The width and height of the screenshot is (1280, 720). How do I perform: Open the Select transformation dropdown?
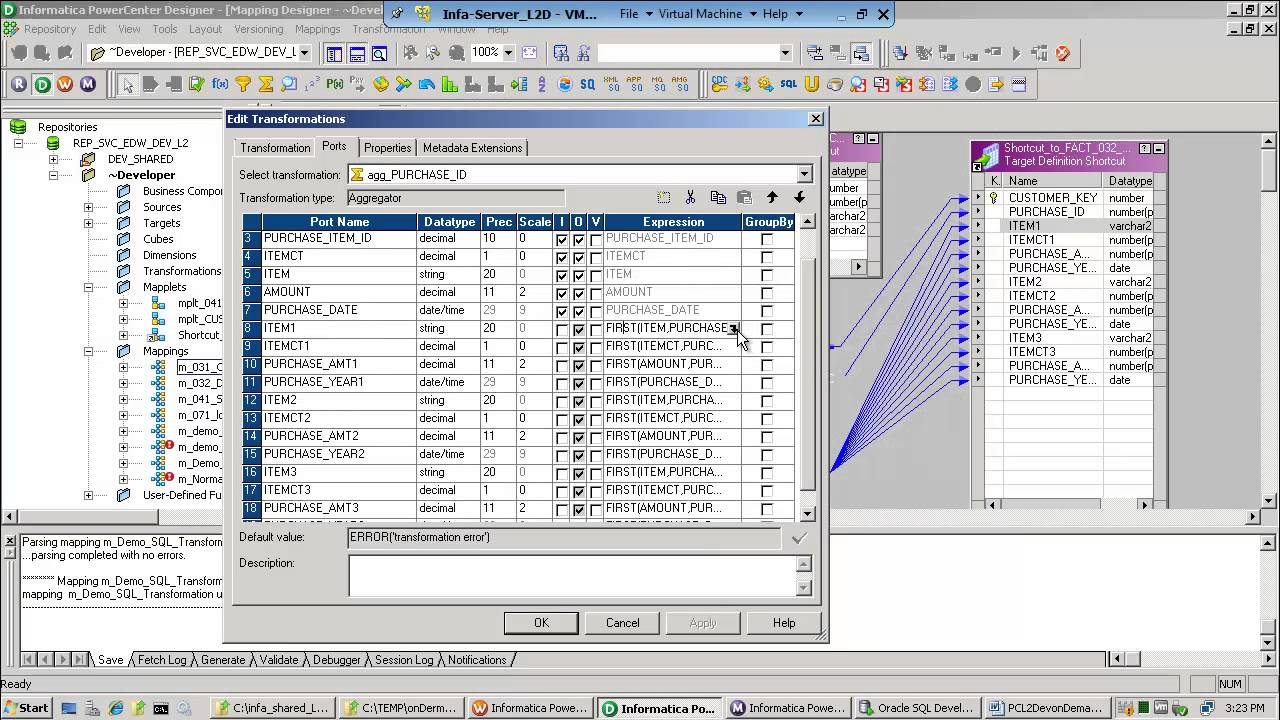tap(803, 175)
